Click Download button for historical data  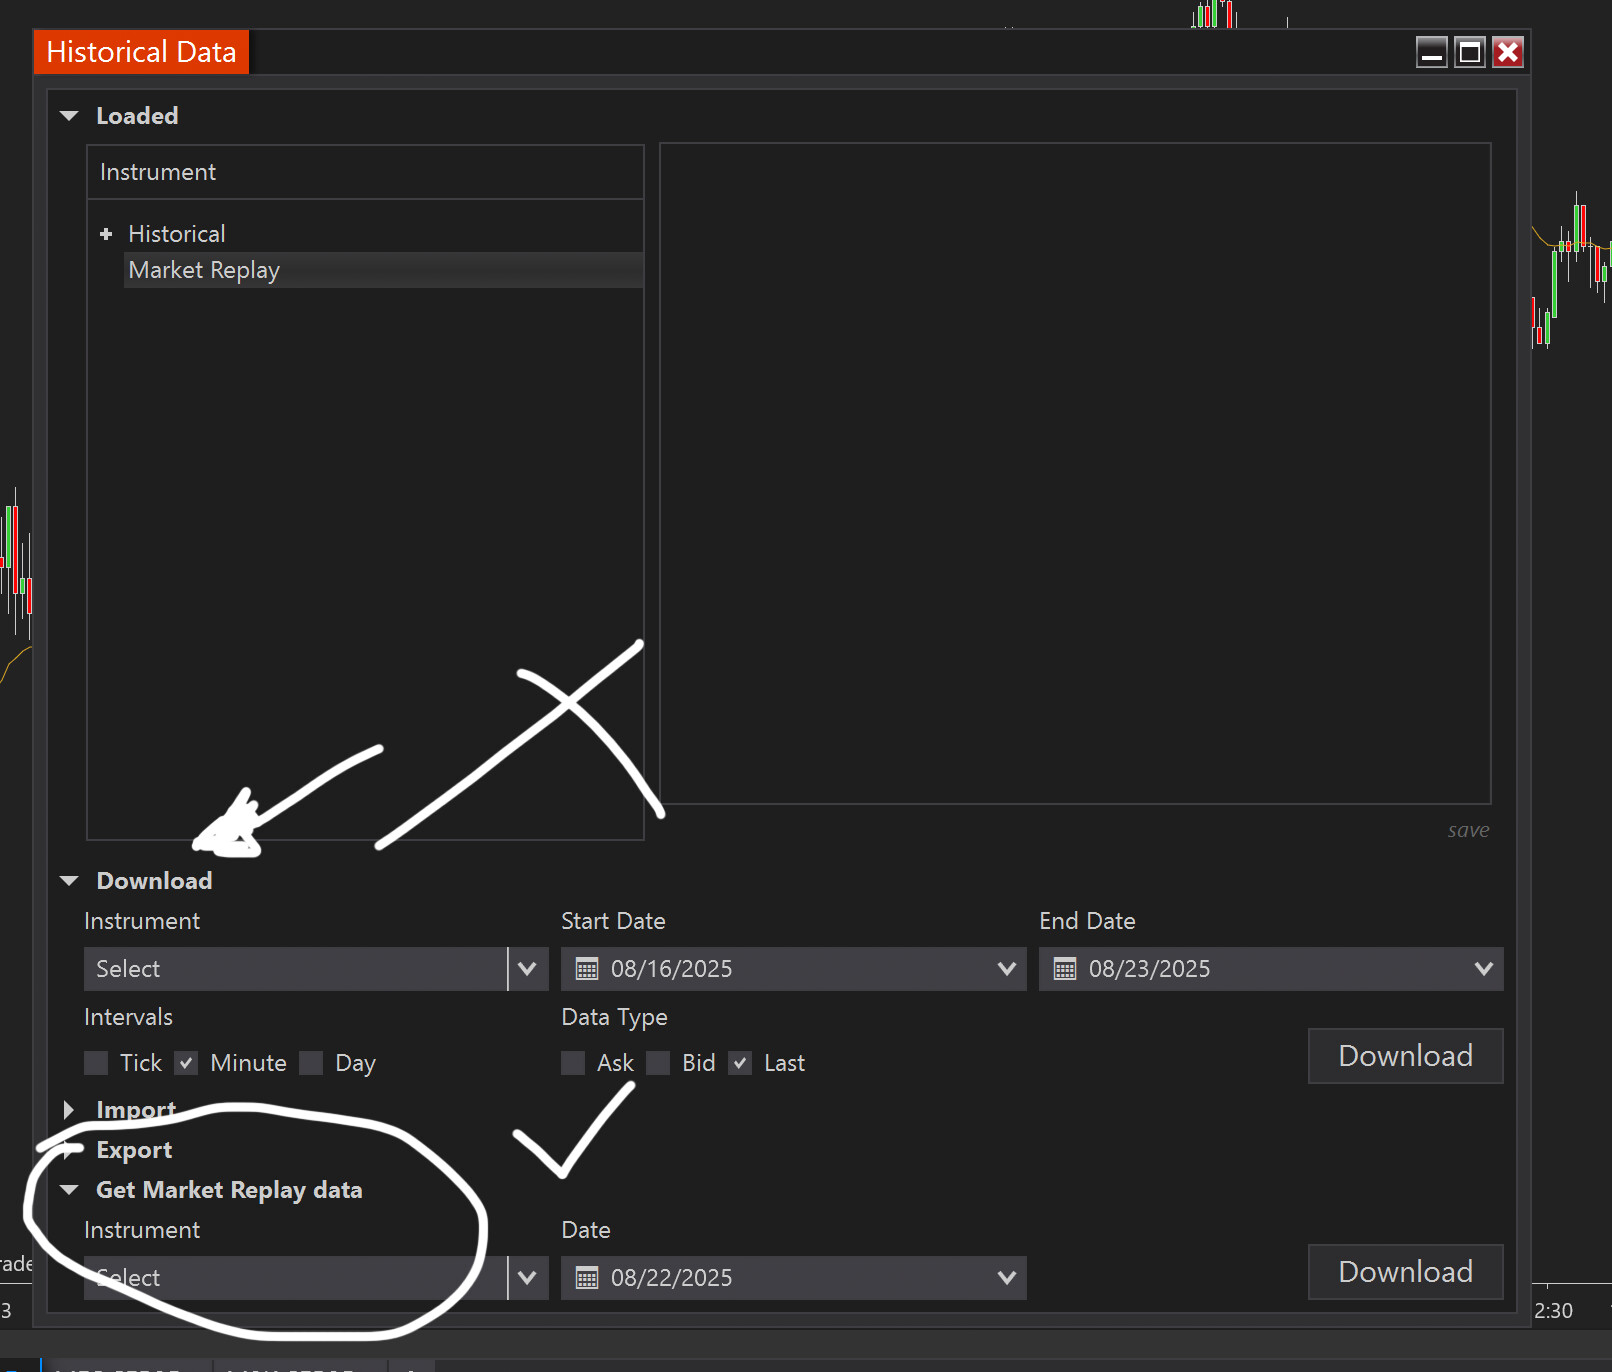tap(1404, 1056)
